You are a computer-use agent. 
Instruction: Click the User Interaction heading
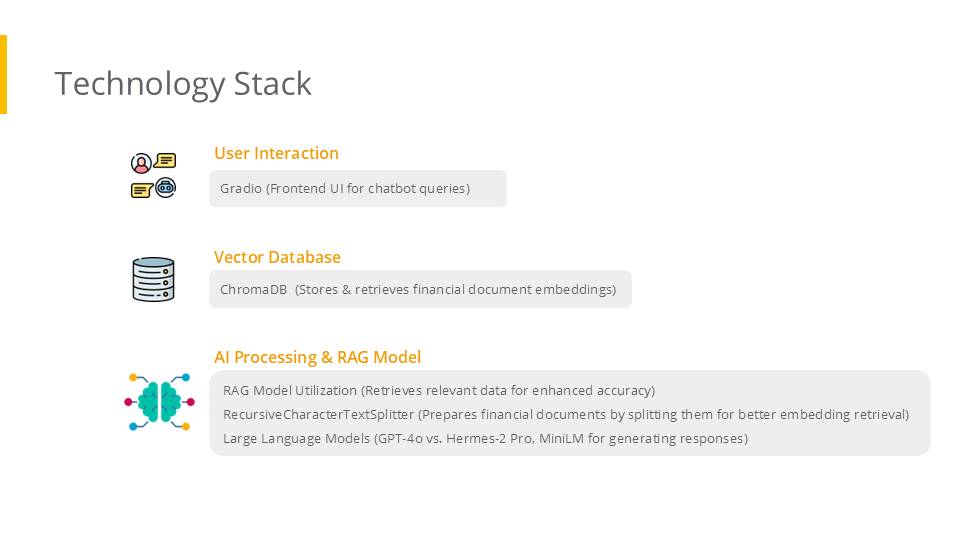coord(276,153)
